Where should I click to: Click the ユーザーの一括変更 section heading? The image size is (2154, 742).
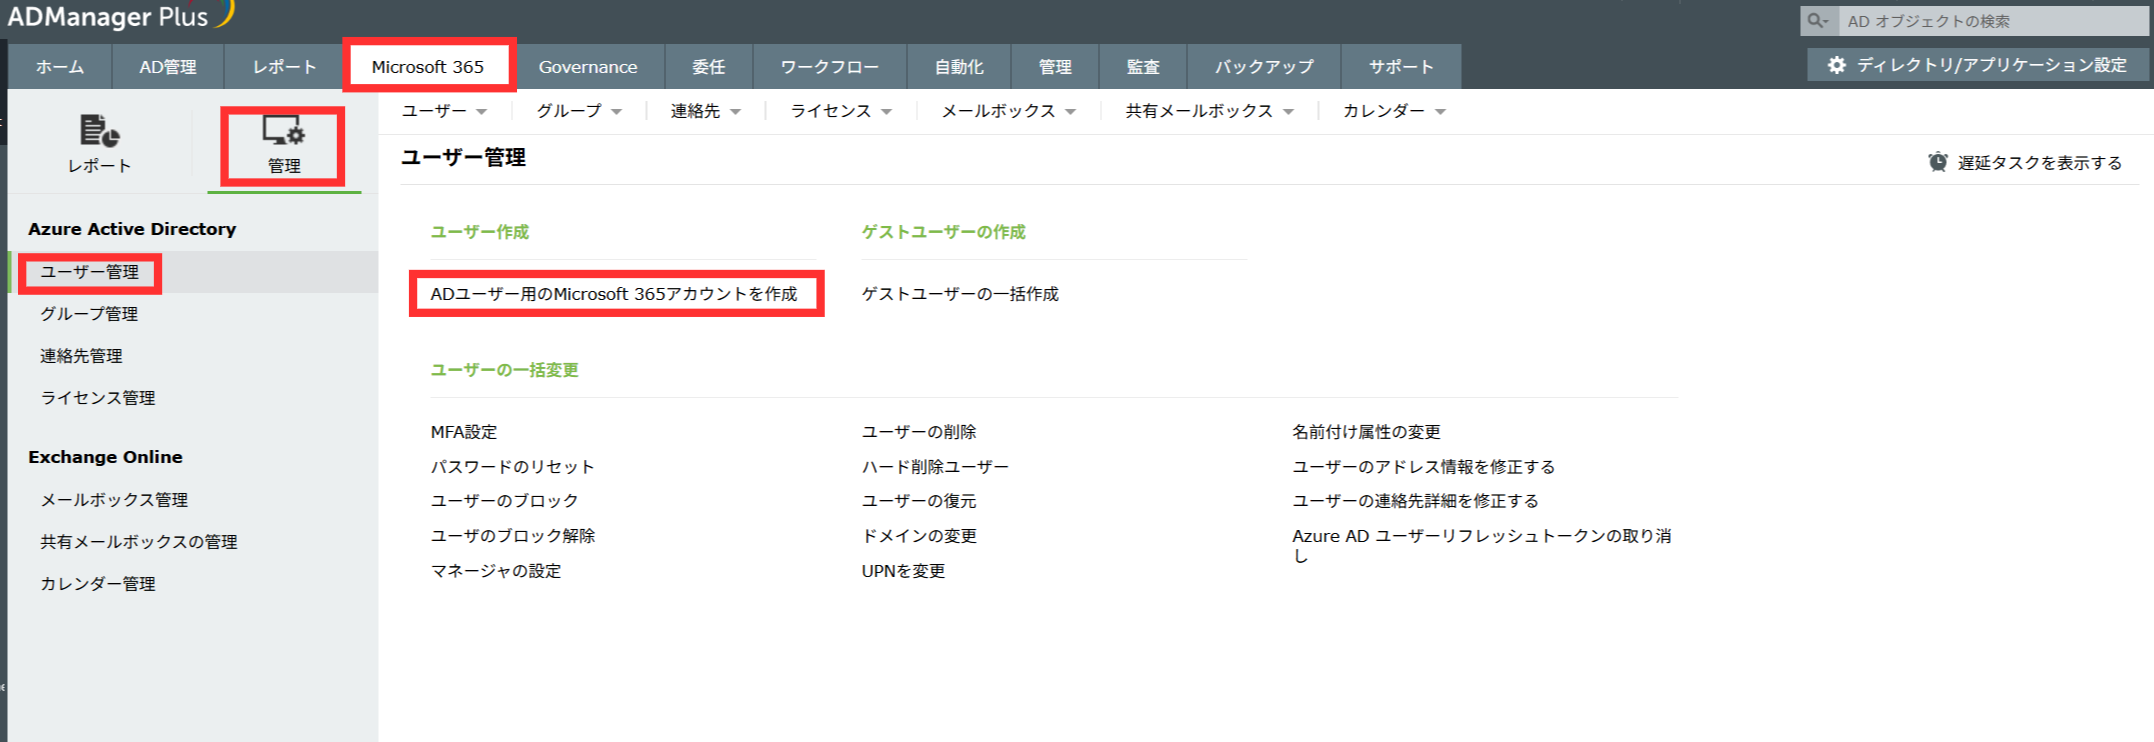point(504,370)
